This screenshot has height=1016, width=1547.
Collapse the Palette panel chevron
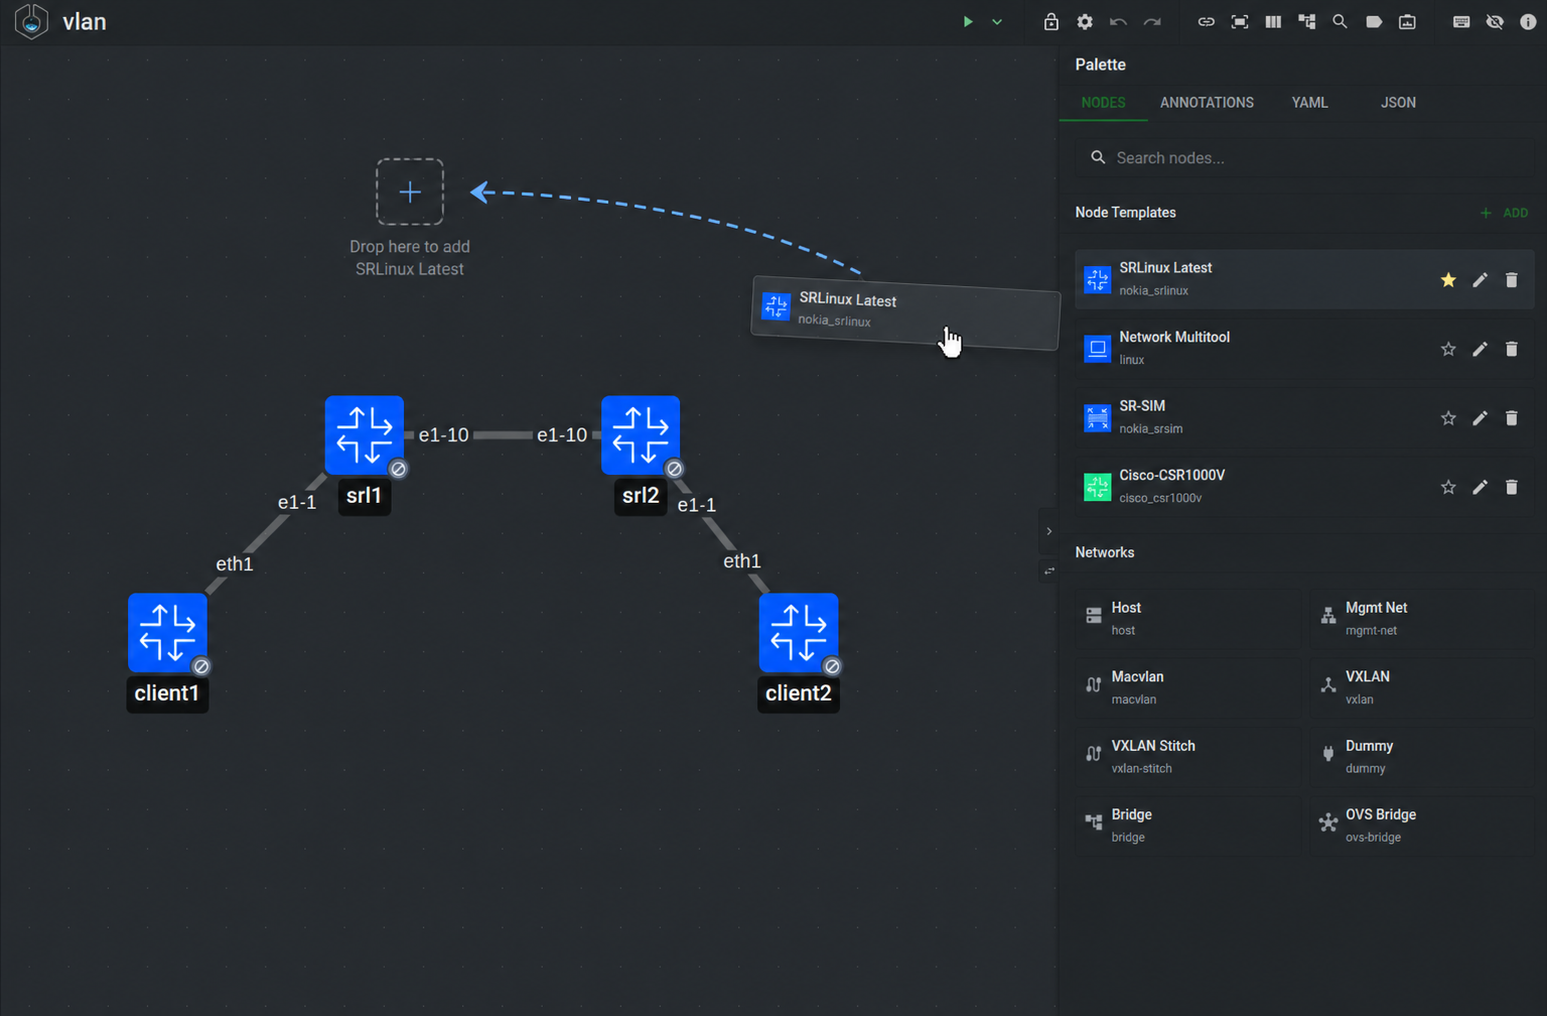(x=1049, y=531)
